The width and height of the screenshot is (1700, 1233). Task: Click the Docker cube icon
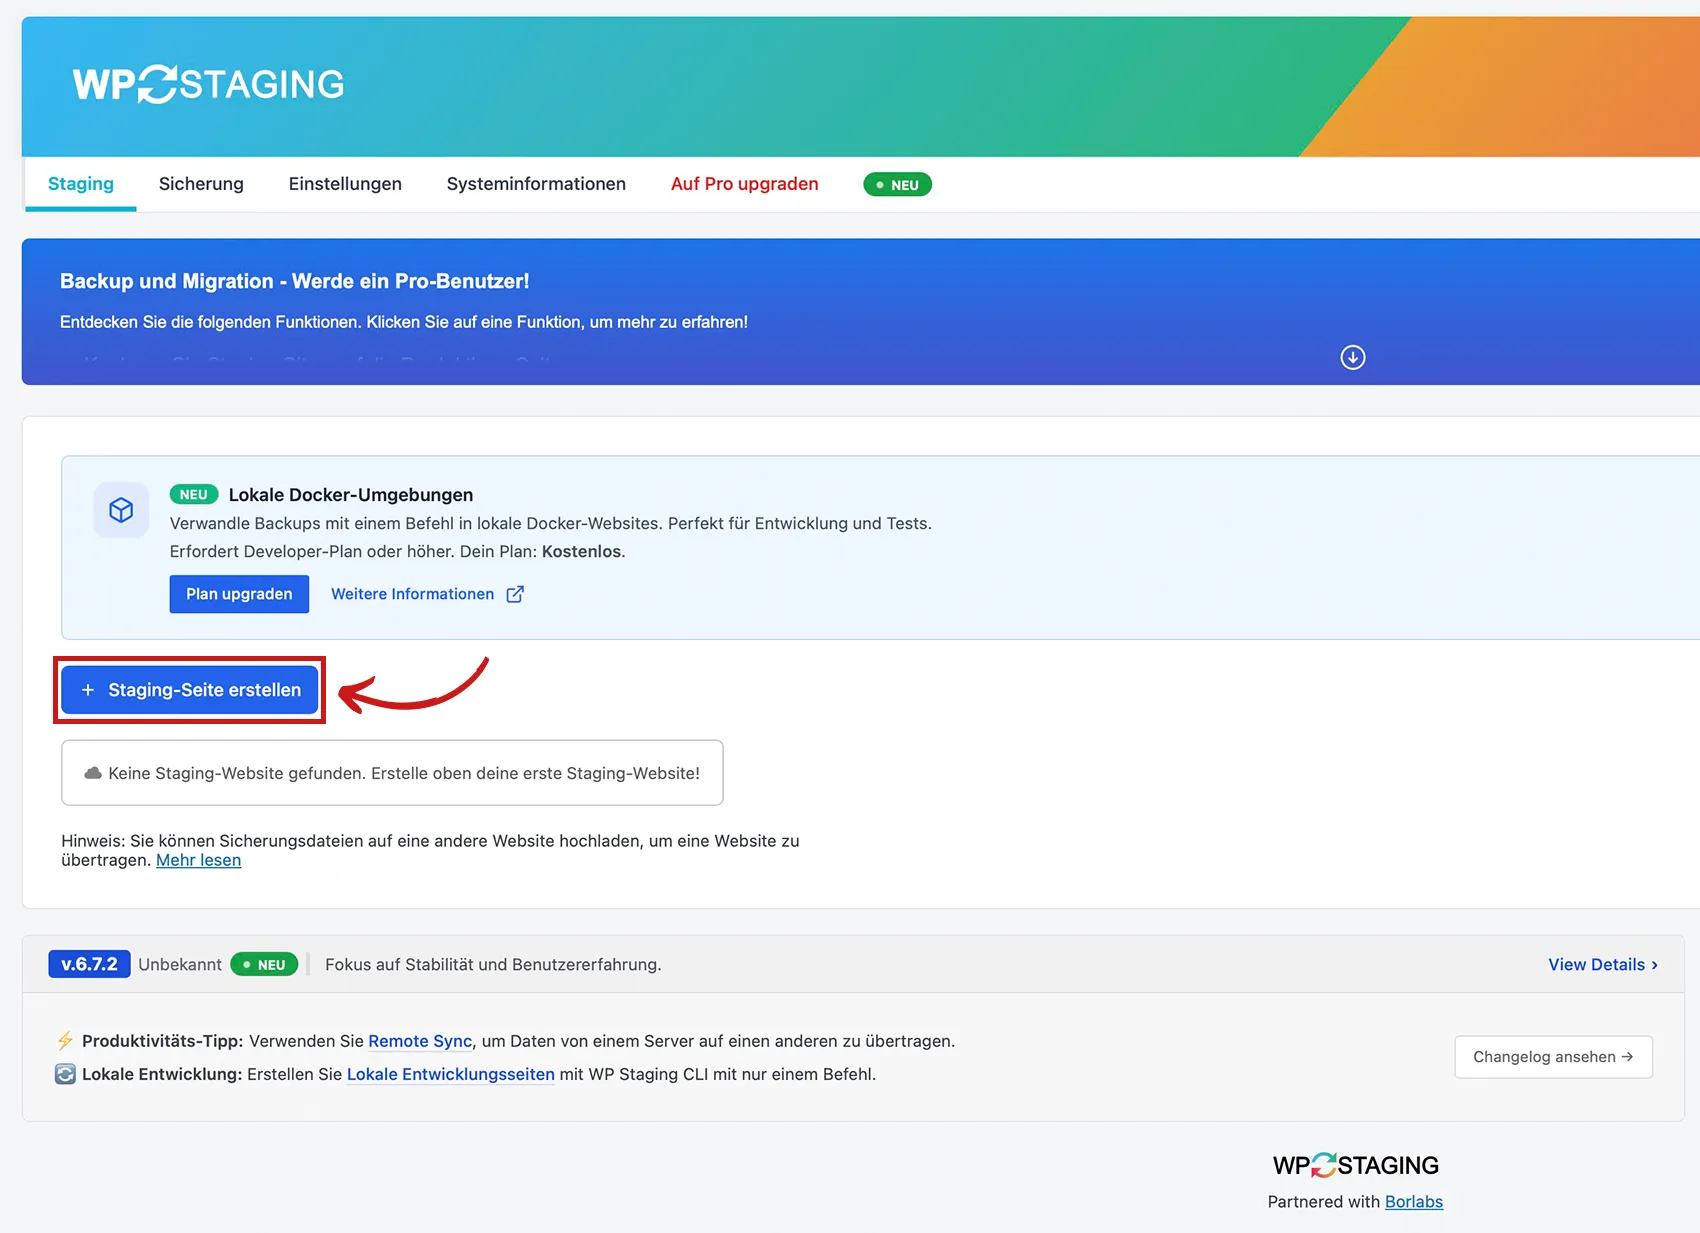(x=121, y=510)
